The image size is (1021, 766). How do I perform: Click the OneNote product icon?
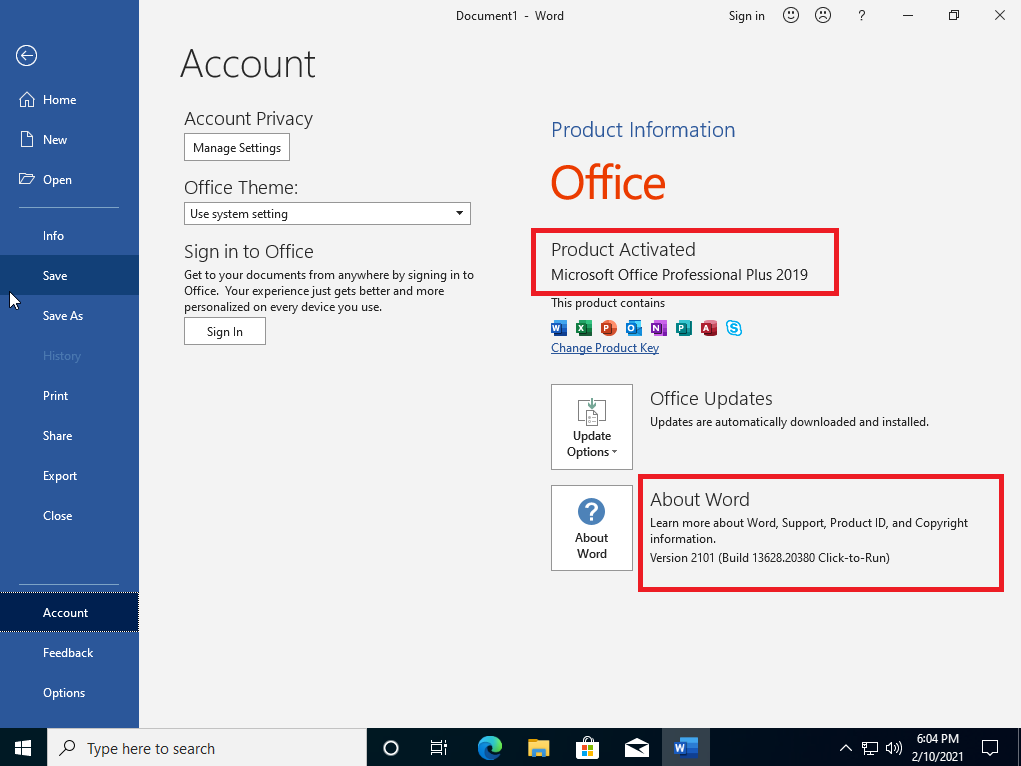[x=658, y=328]
